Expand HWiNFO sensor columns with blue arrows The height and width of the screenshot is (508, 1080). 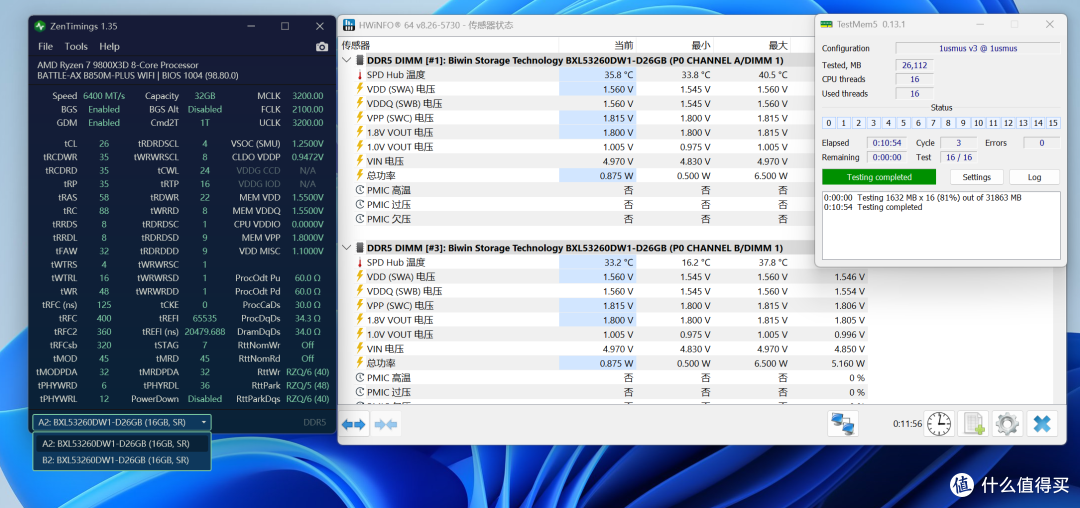[x=353, y=424]
